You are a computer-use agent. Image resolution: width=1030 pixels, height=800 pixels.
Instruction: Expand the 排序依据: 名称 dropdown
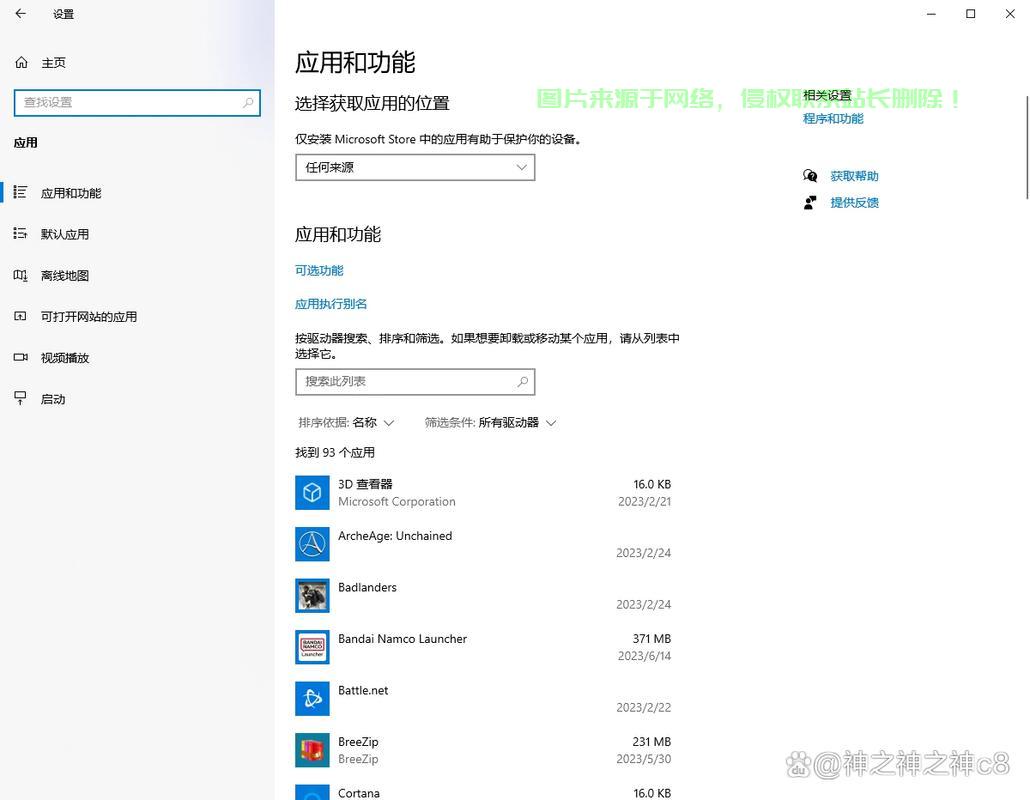click(346, 423)
